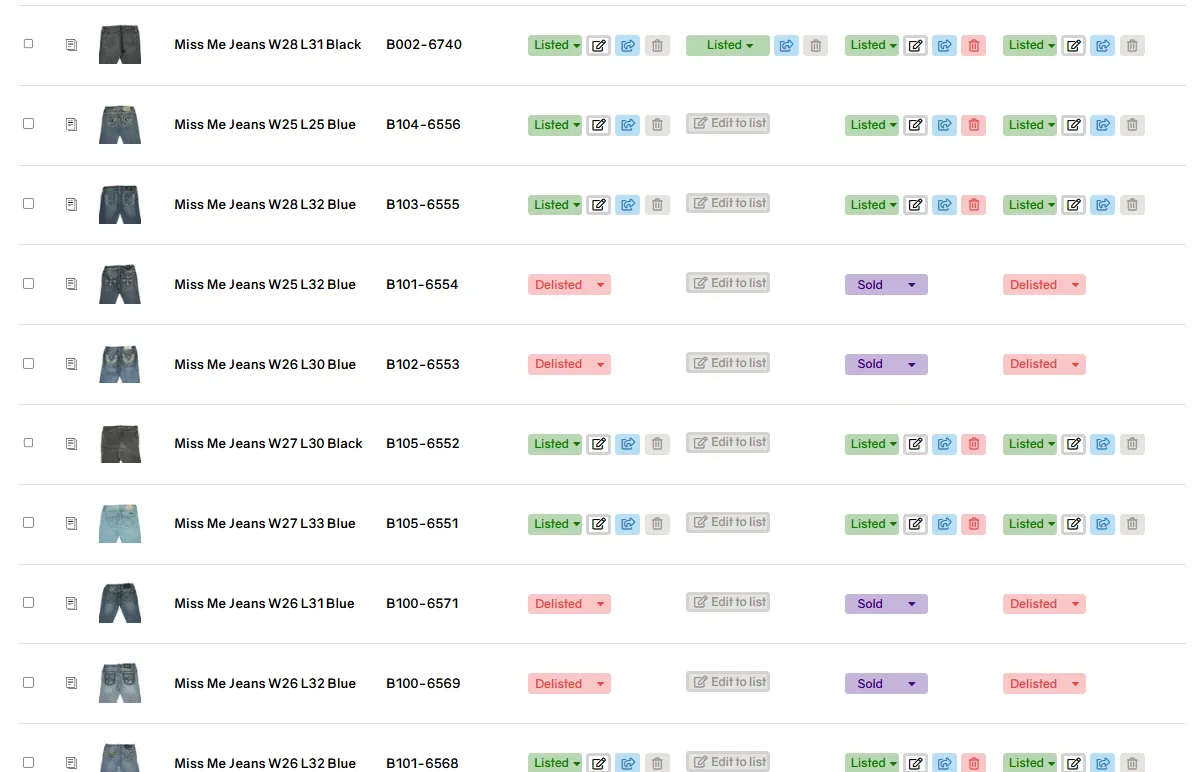
Task: Select checkbox for Miss Me Jeans W28 L31 Black
Action: pos(29,44)
